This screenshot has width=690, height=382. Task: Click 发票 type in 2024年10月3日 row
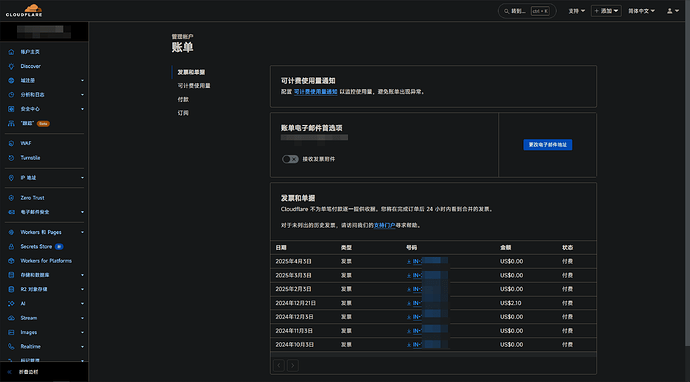[346, 345]
